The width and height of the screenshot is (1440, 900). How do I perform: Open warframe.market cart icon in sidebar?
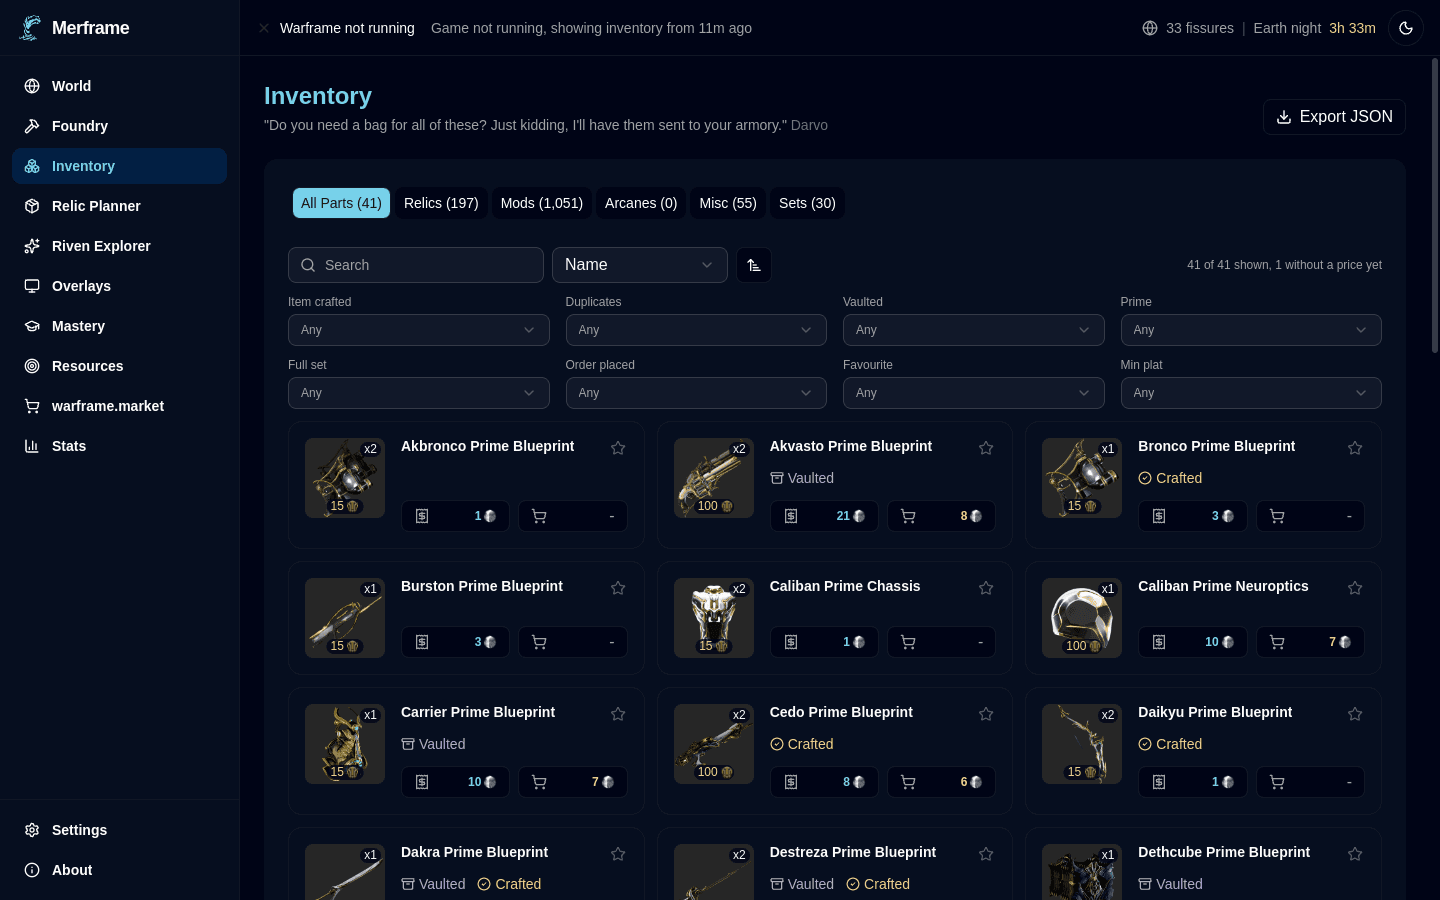pos(32,406)
